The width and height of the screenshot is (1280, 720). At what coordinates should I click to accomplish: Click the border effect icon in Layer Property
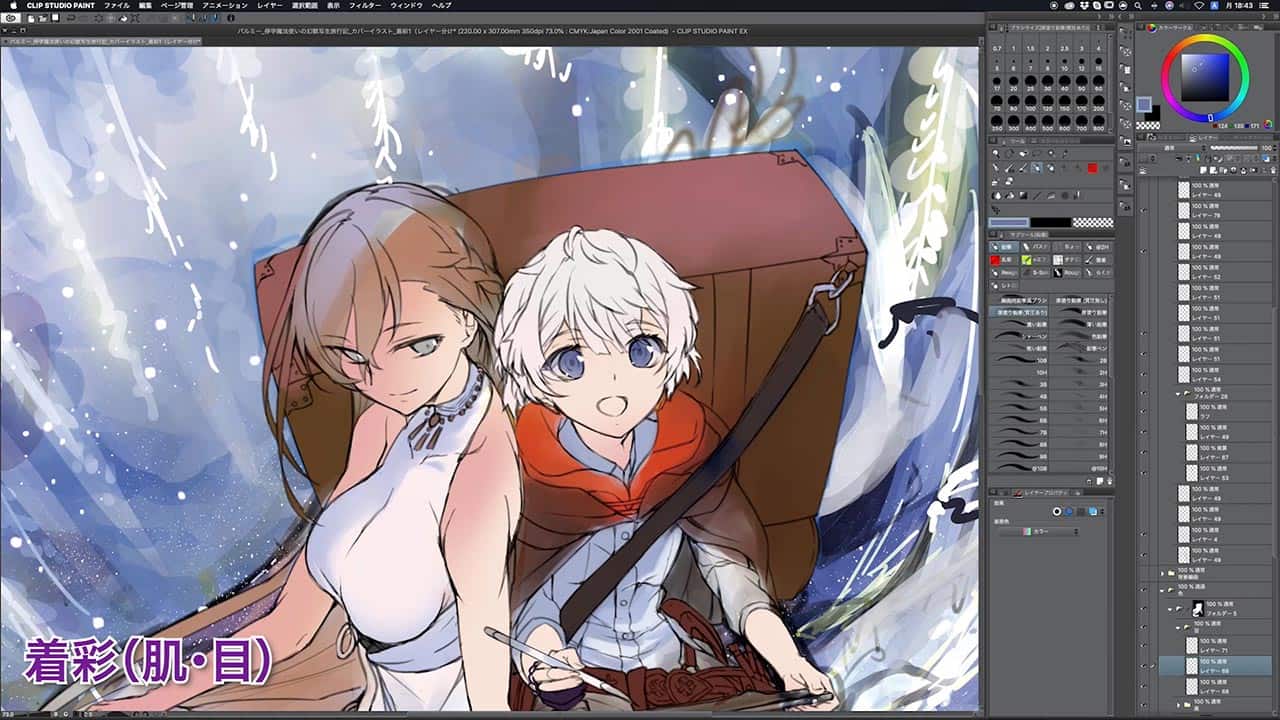click(1057, 511)
